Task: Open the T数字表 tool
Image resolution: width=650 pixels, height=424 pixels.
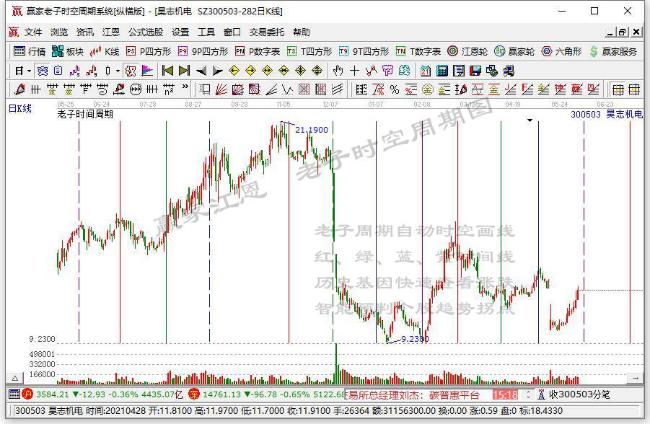Action: pyautogui.click(x=418, y=51)
